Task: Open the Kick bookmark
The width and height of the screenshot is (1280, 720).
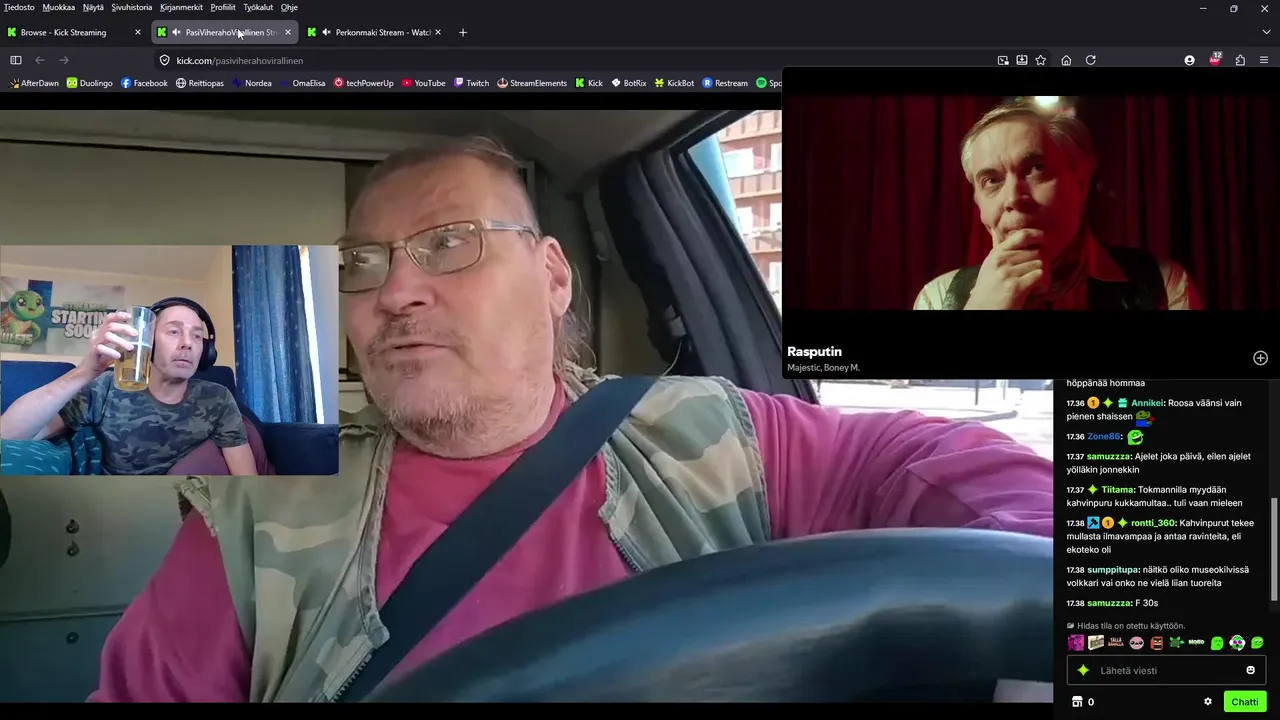Action: pyautogui.click(x=589, y=83)
